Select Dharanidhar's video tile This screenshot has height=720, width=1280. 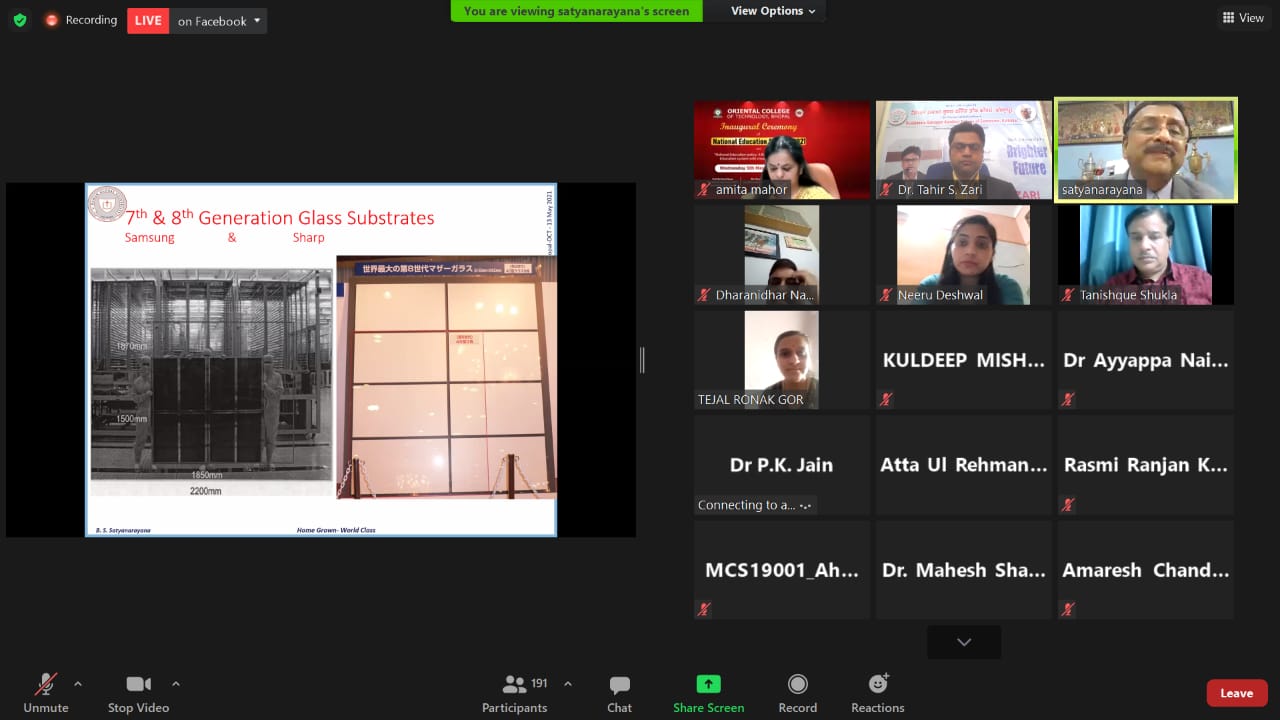[782, 254]
